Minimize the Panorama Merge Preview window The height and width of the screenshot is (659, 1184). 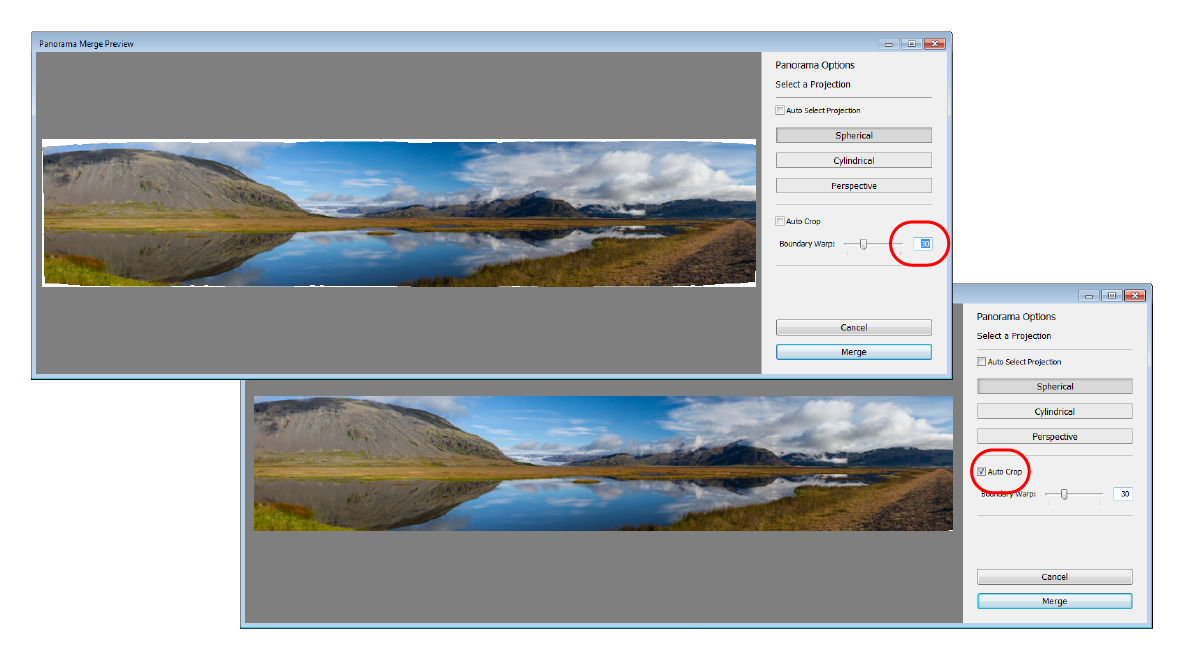(888, 43)
